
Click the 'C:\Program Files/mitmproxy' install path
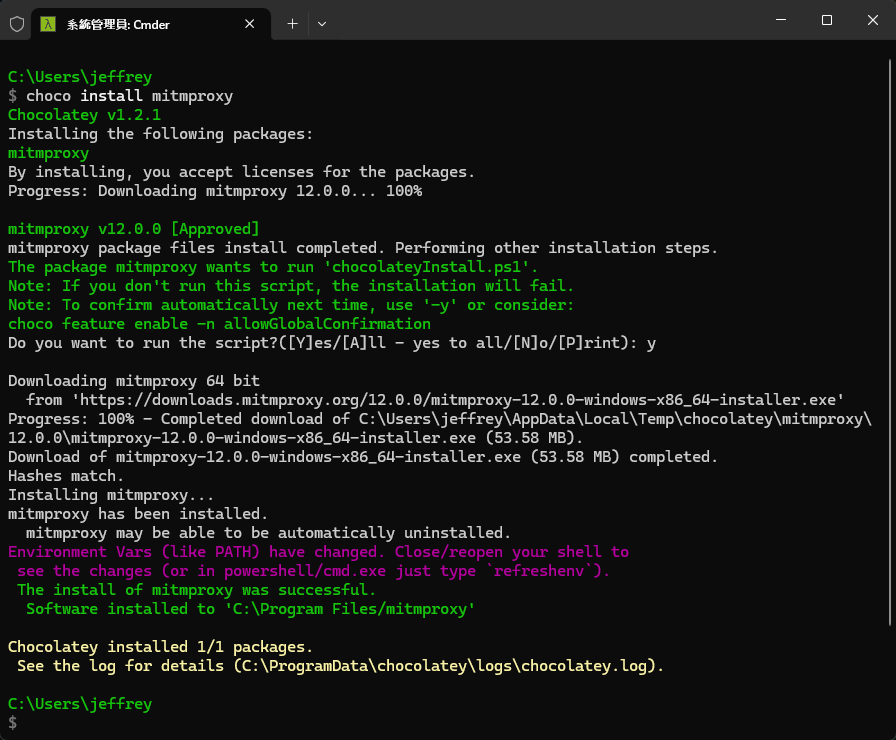[x=349, y=609]
